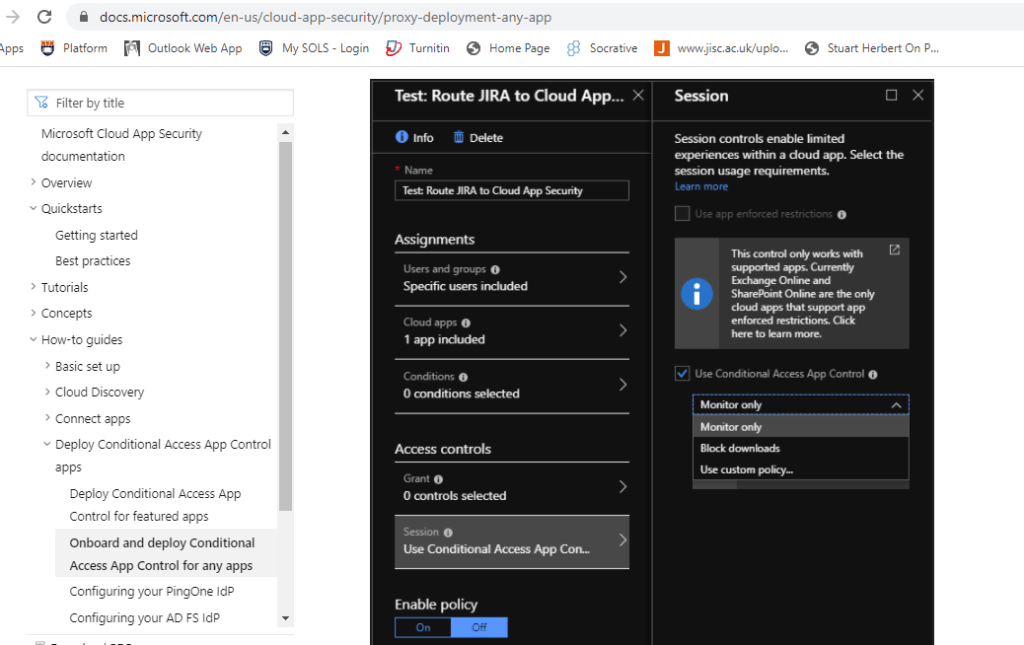Select Block downloads from the dropdown list
This screenshot has height=645, width=1024.
point(740,448)
